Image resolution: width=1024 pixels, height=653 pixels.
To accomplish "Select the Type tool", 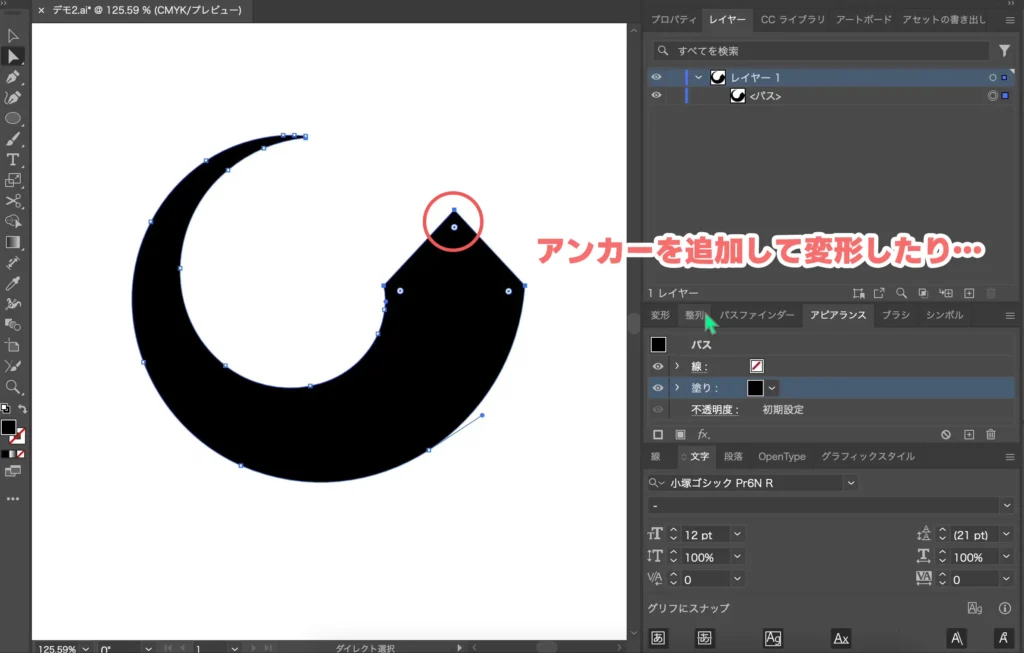I will point(14,160).
